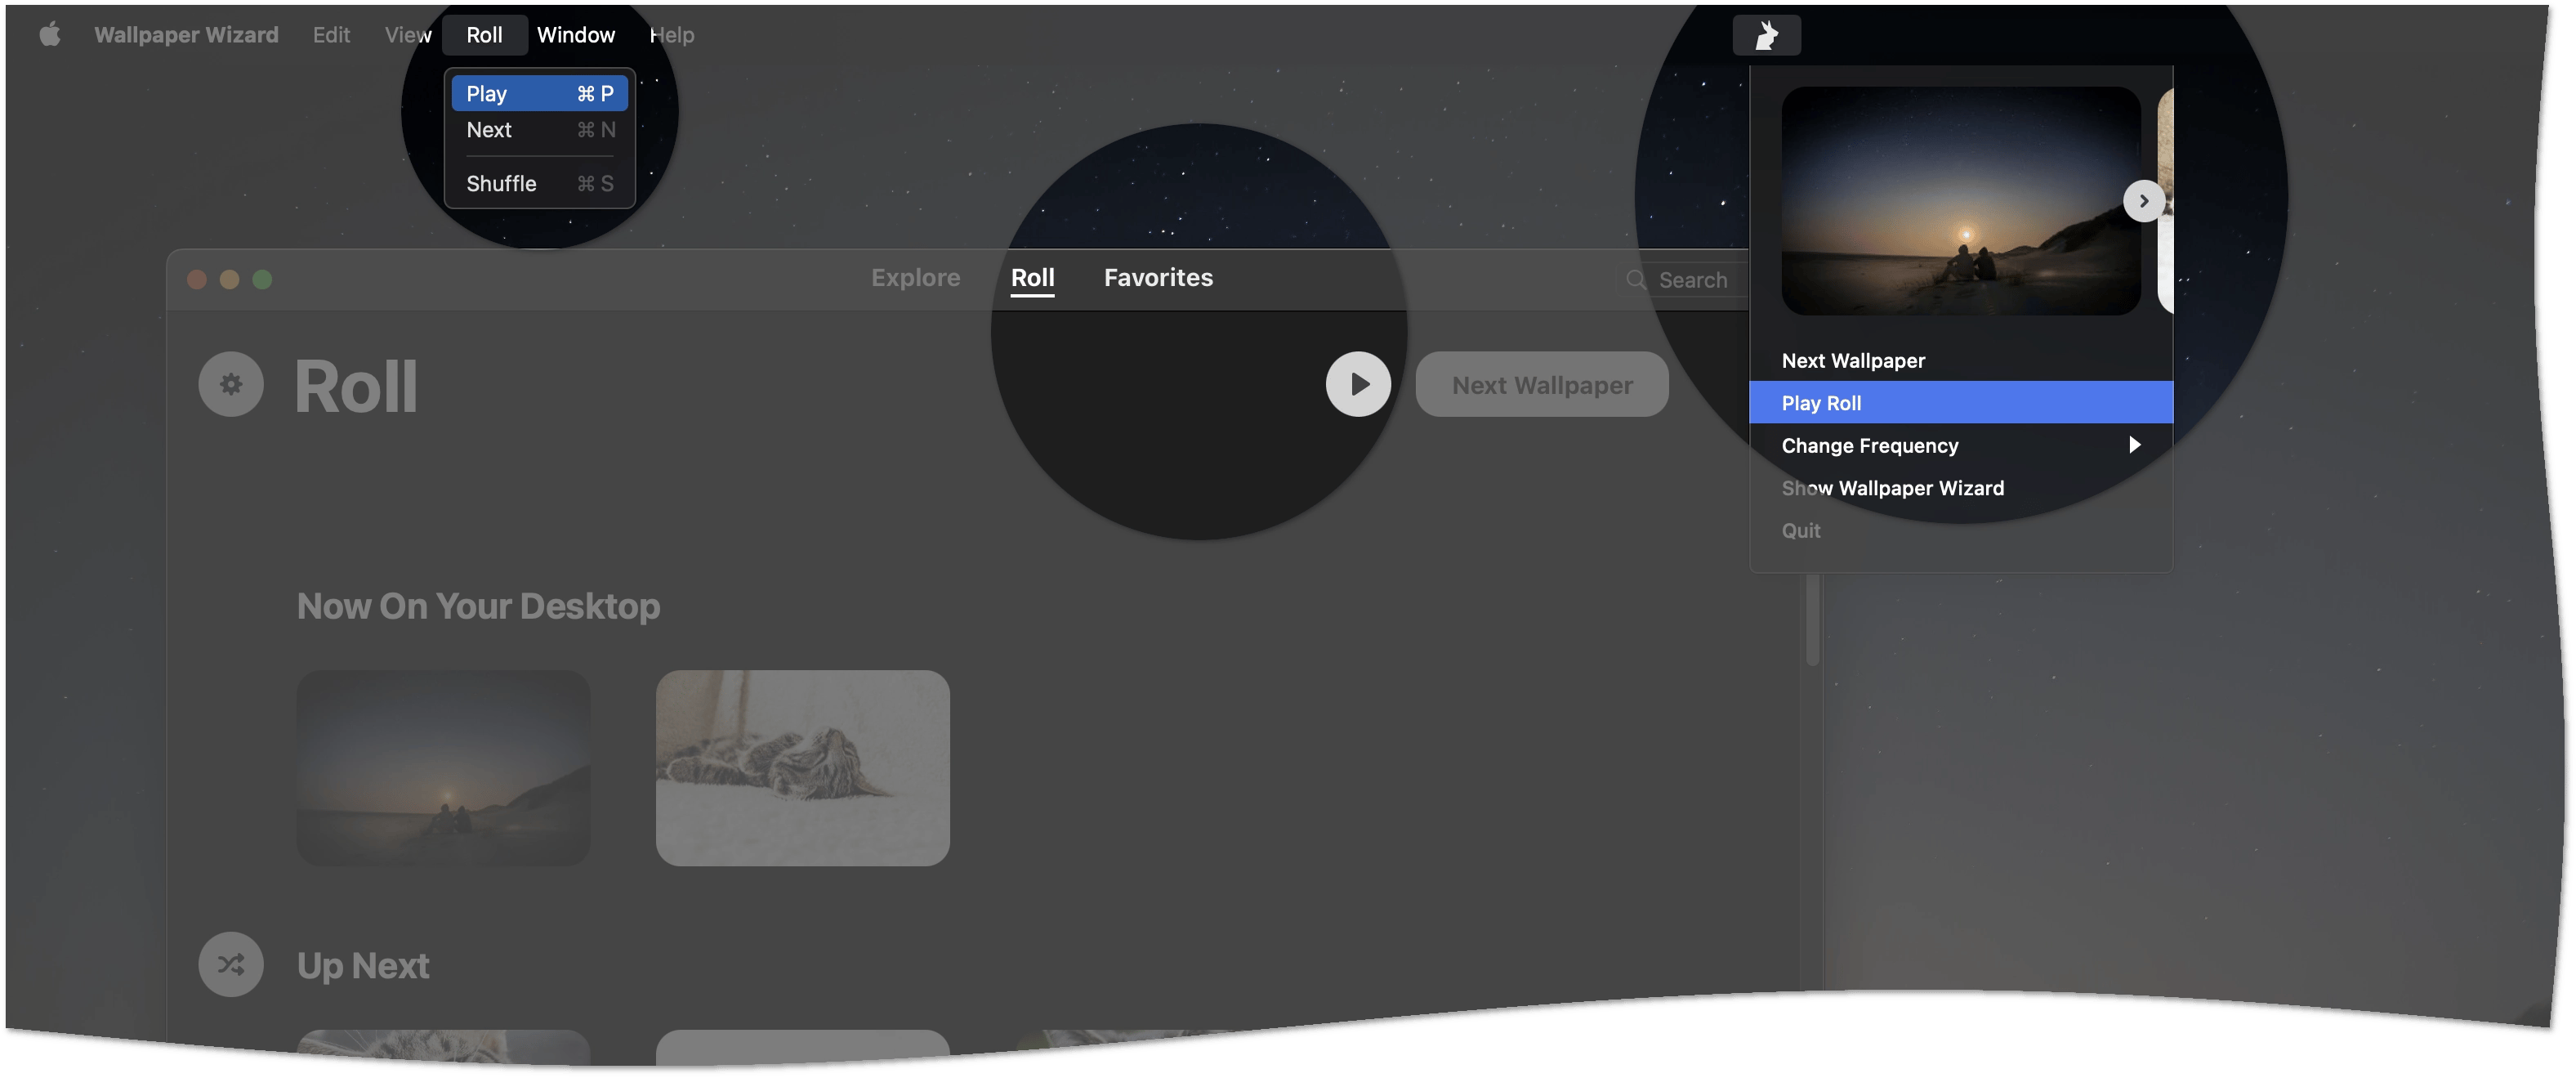Expand the Change Frequency submenu arrow

coord(2134,445)
